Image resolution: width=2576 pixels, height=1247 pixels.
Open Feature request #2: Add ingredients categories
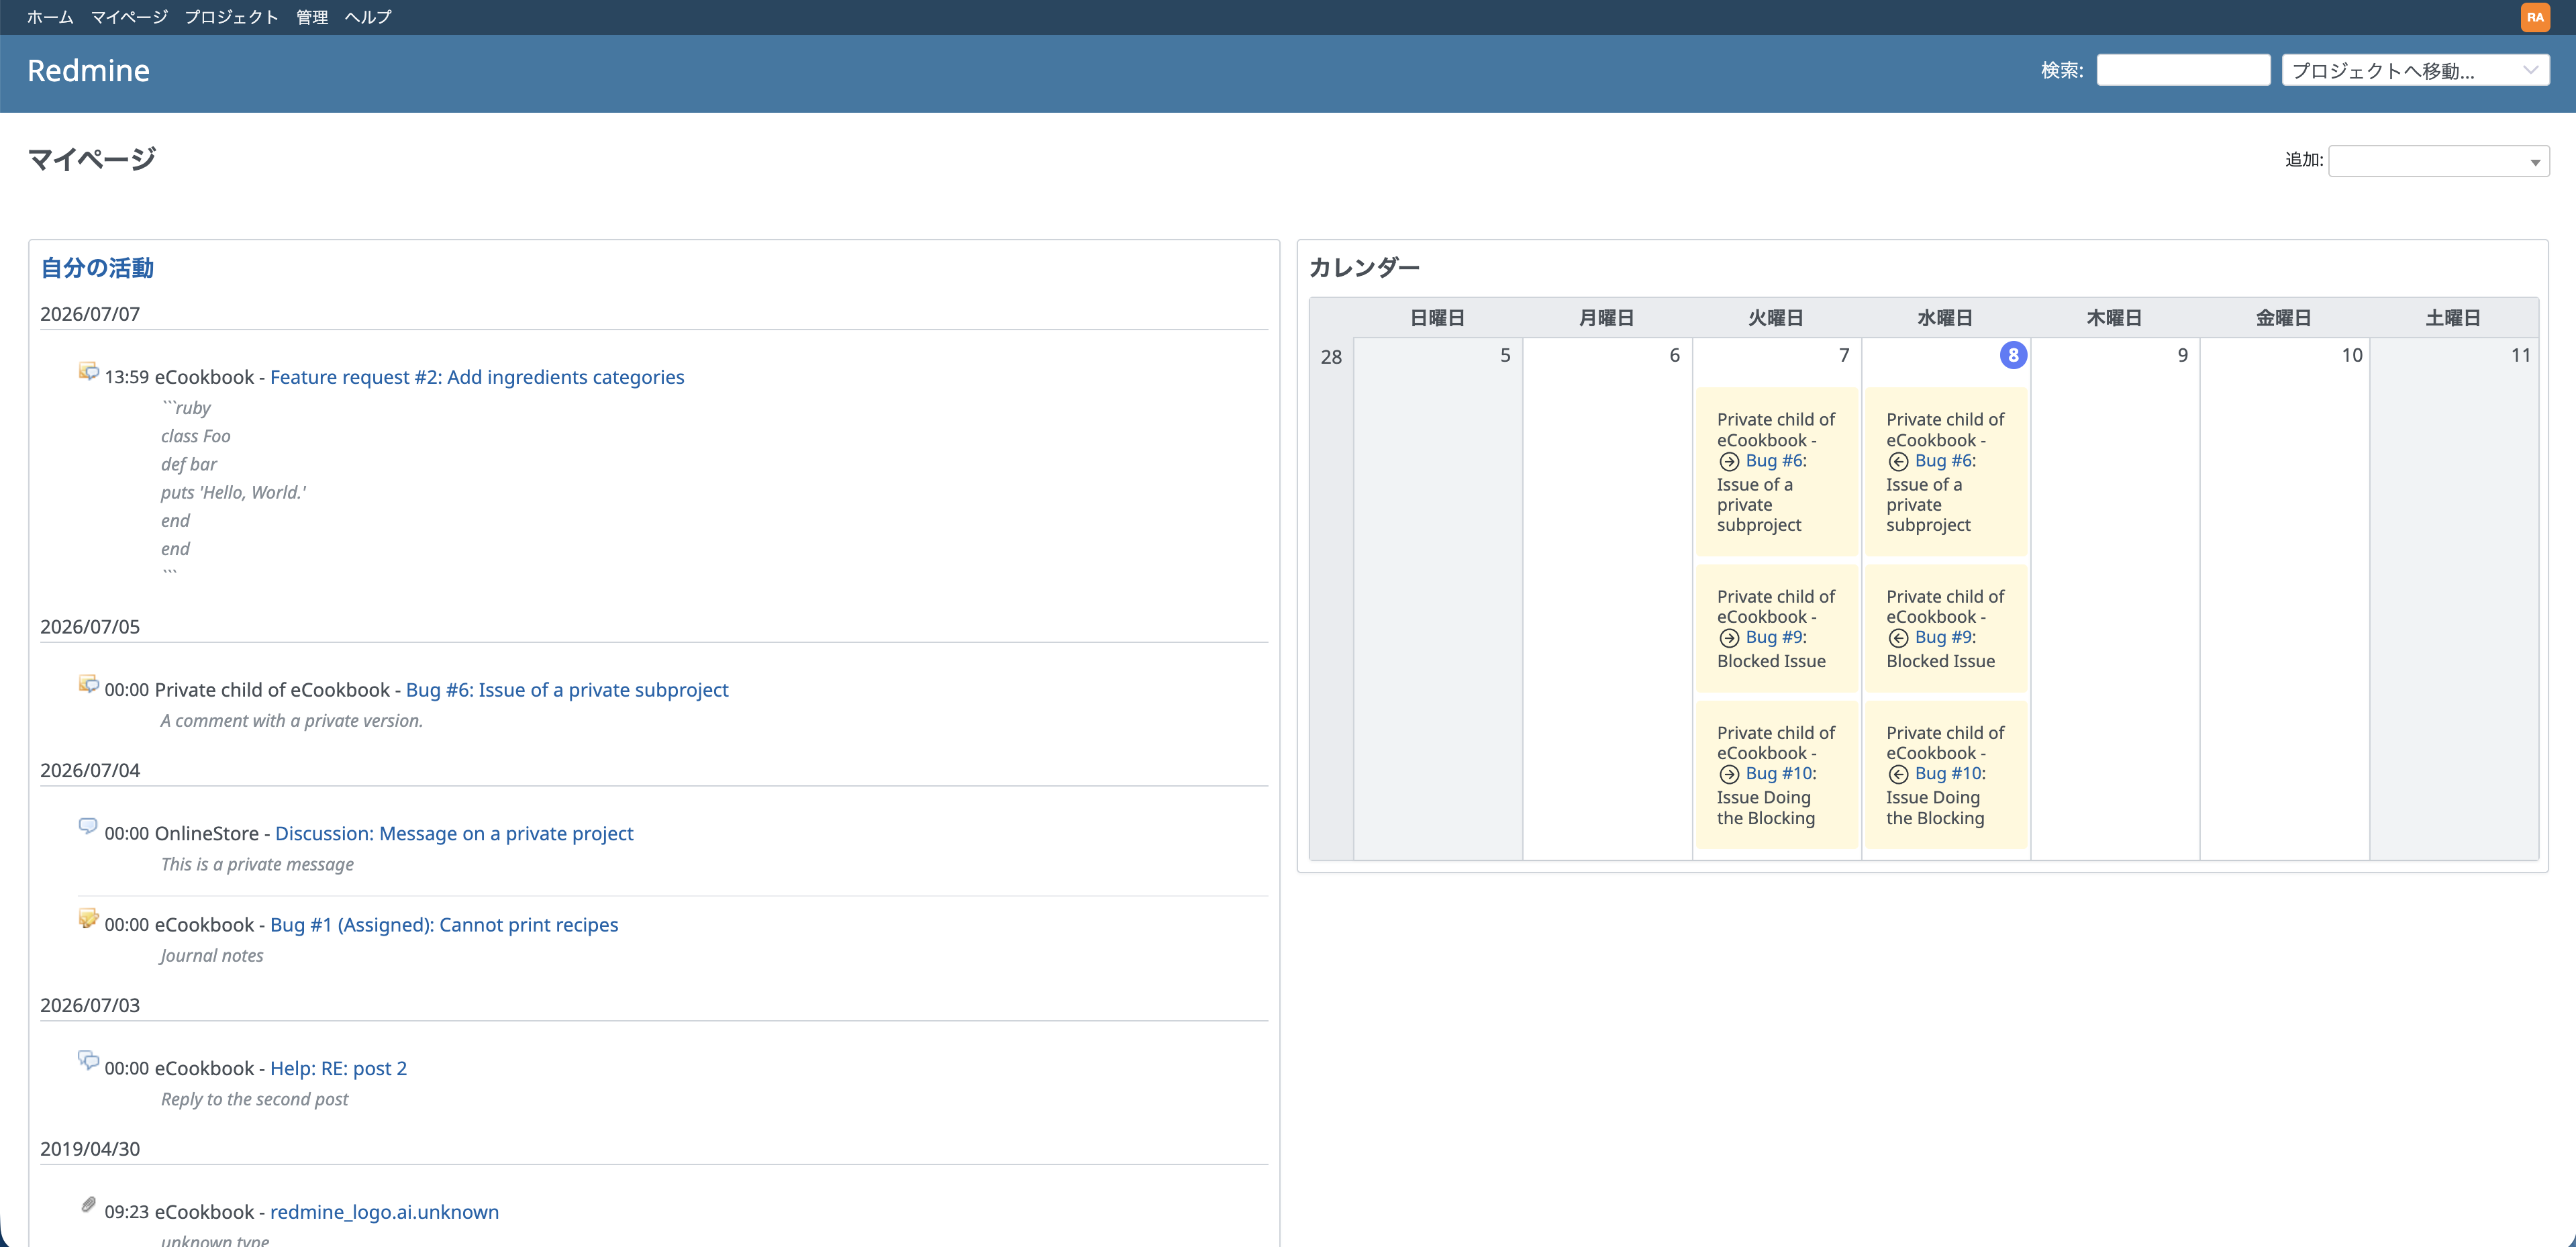click(477, 377)
